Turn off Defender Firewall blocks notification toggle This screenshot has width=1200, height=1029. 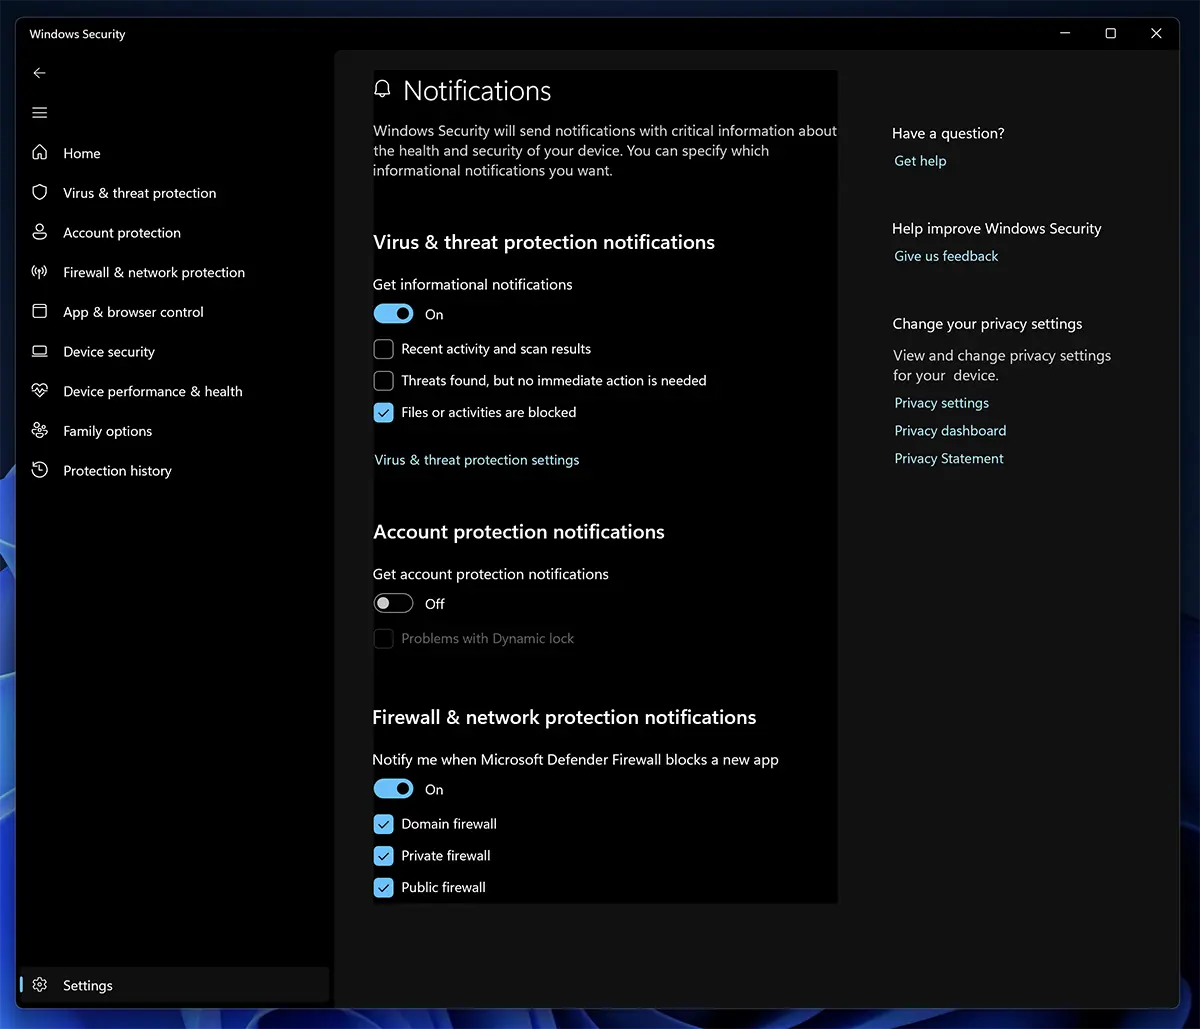[x=393, y=789]
